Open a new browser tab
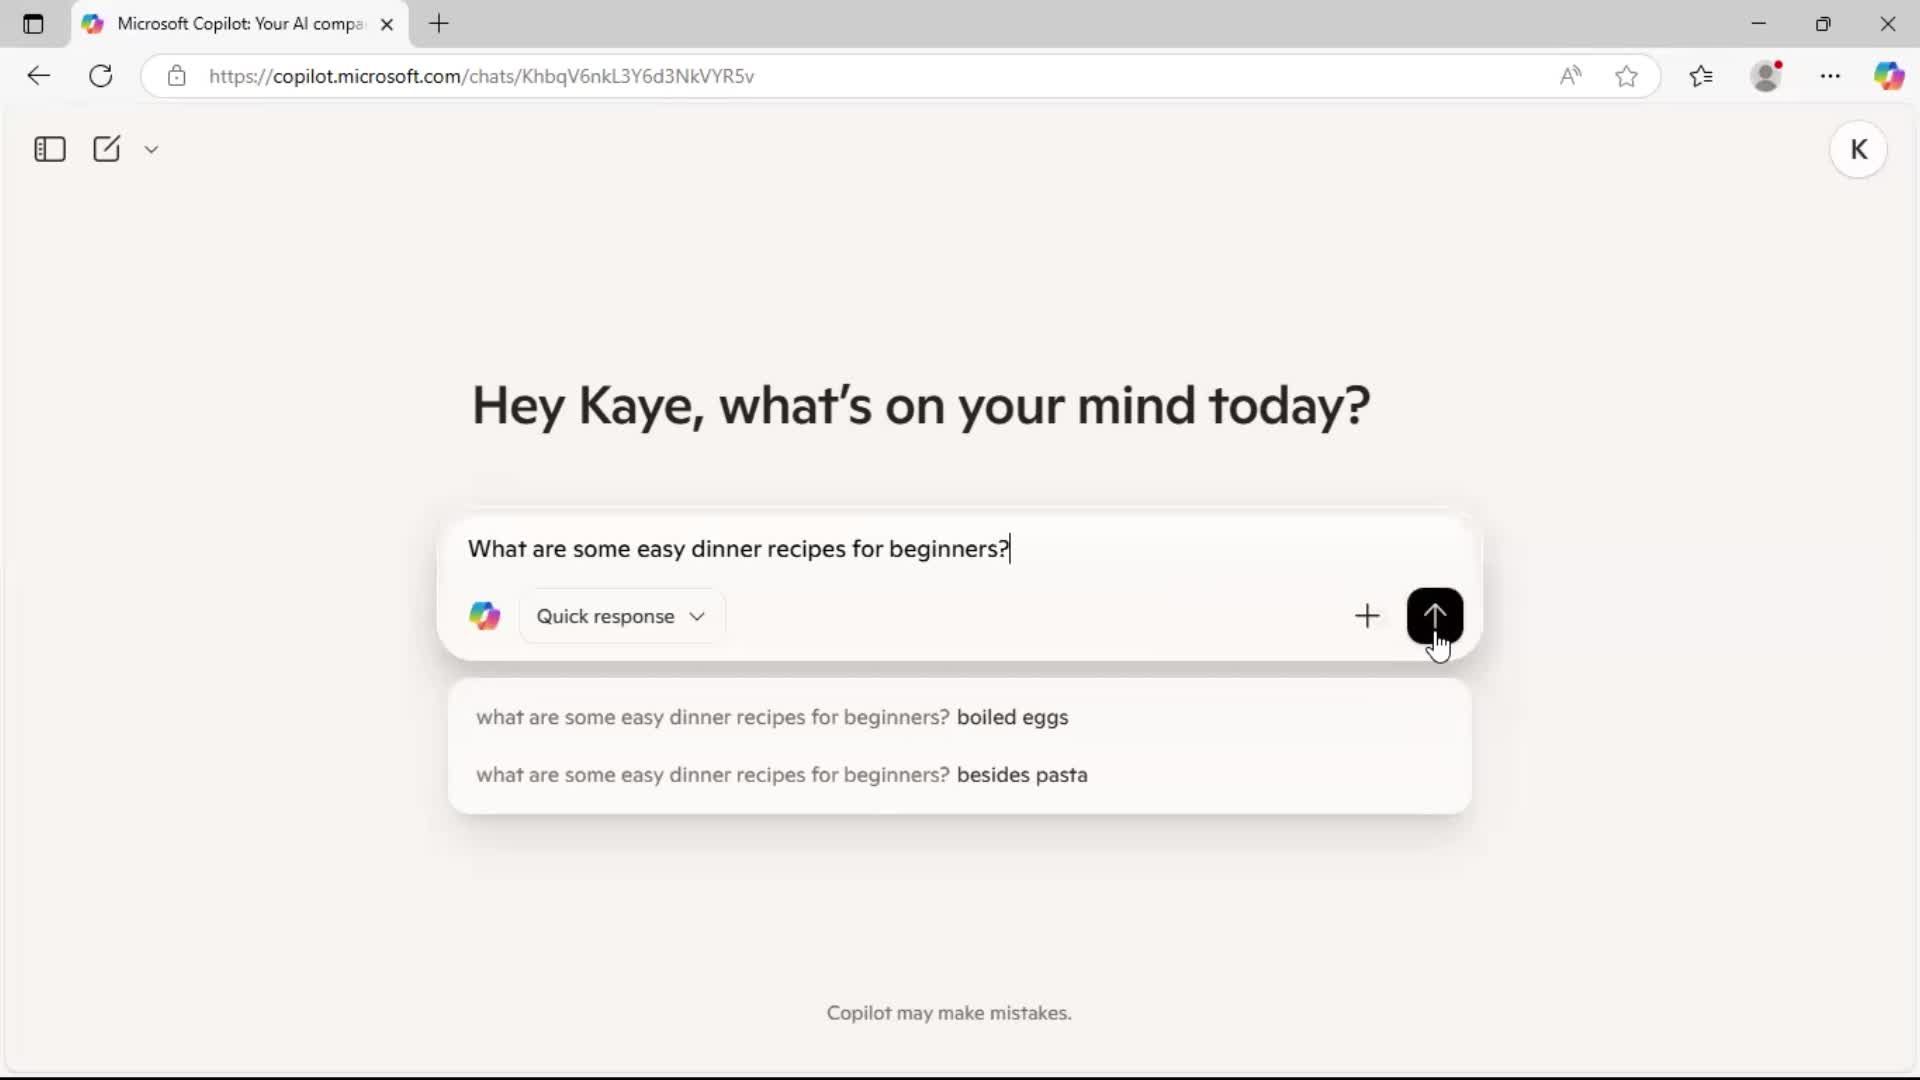1920x1080 pixels. tap(440, 24)
